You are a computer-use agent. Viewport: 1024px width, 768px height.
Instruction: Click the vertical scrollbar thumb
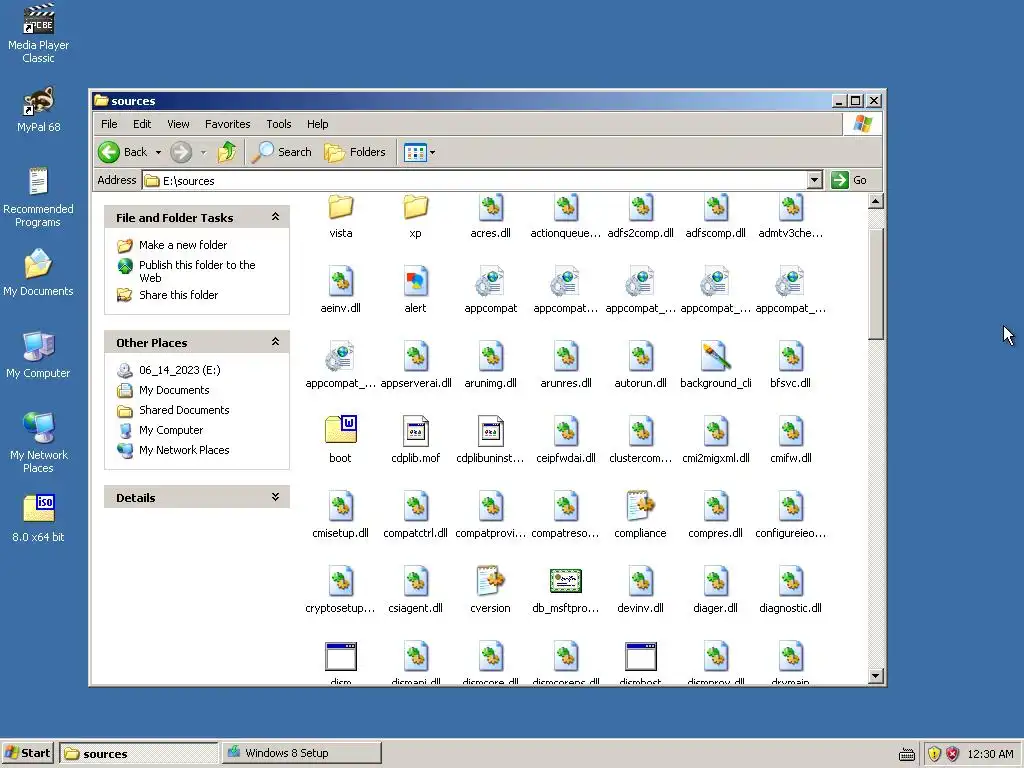876,284
